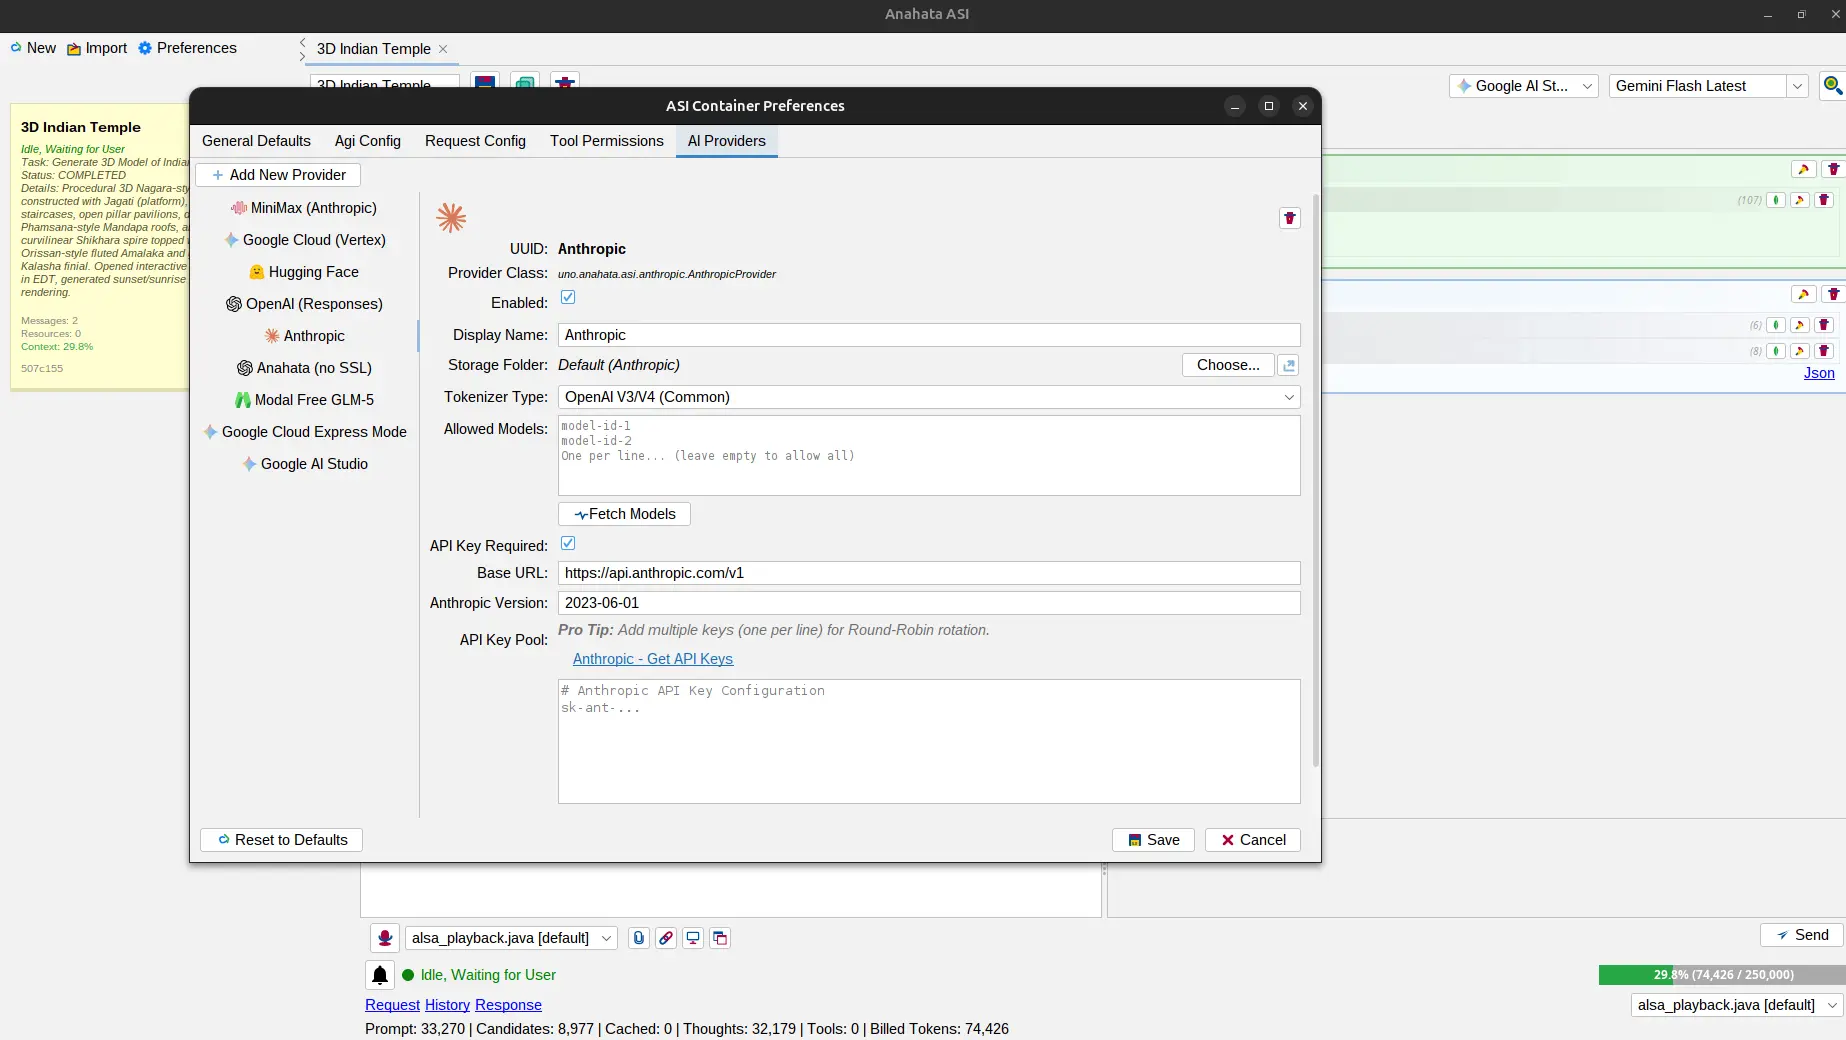Image resolution: width=1846 pixels, height=1040 pixels.
Task: Click the paperclip attach file icon
Action: coord(639,938)
